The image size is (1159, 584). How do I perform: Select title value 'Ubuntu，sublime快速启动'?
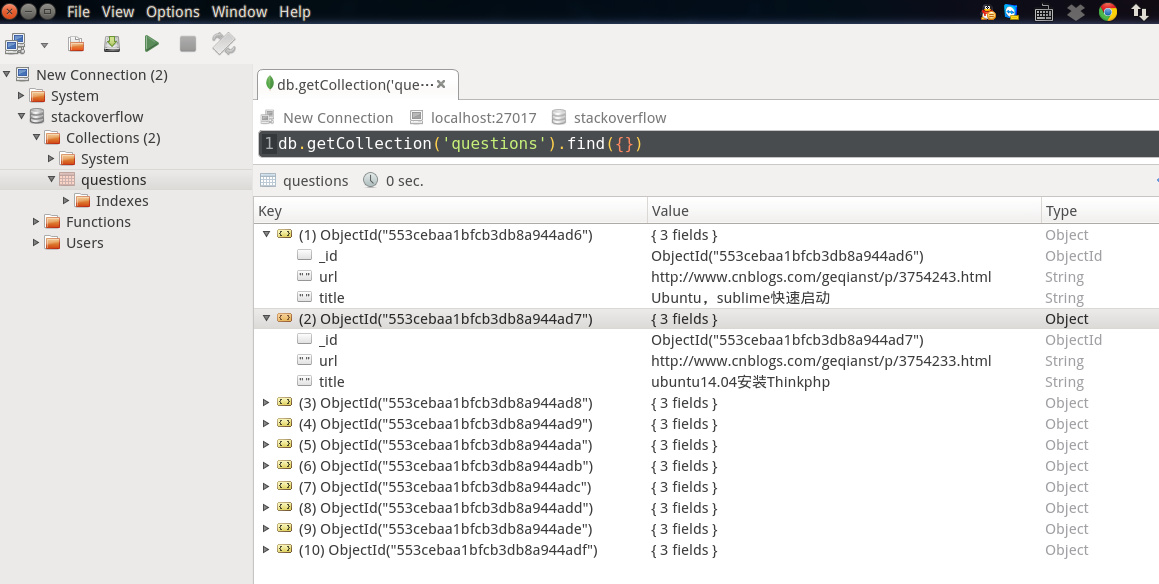tap(740, 298)
